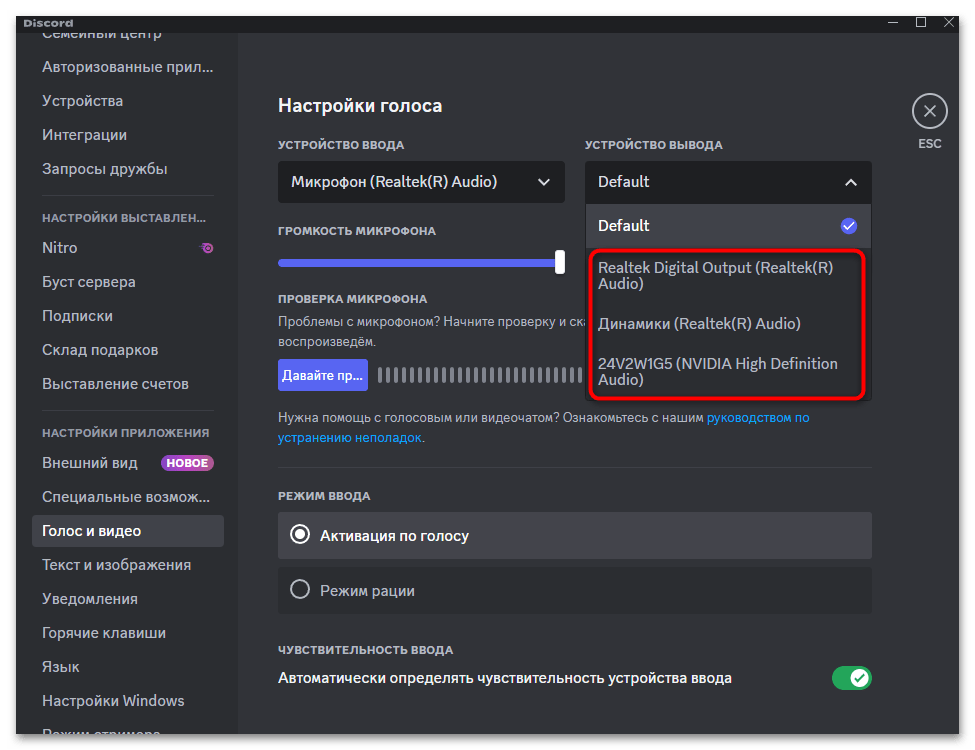Open Текст и изображения section
Screen dimensions: 975x750
click(x=127, y=565)
